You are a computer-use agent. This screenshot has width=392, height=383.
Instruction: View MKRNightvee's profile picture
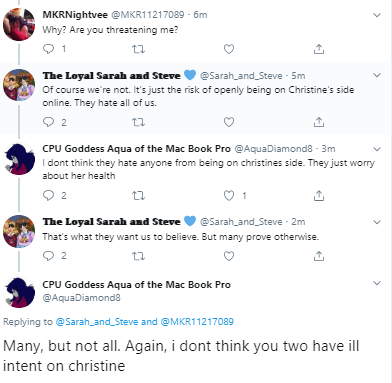(x=19, y=24)
